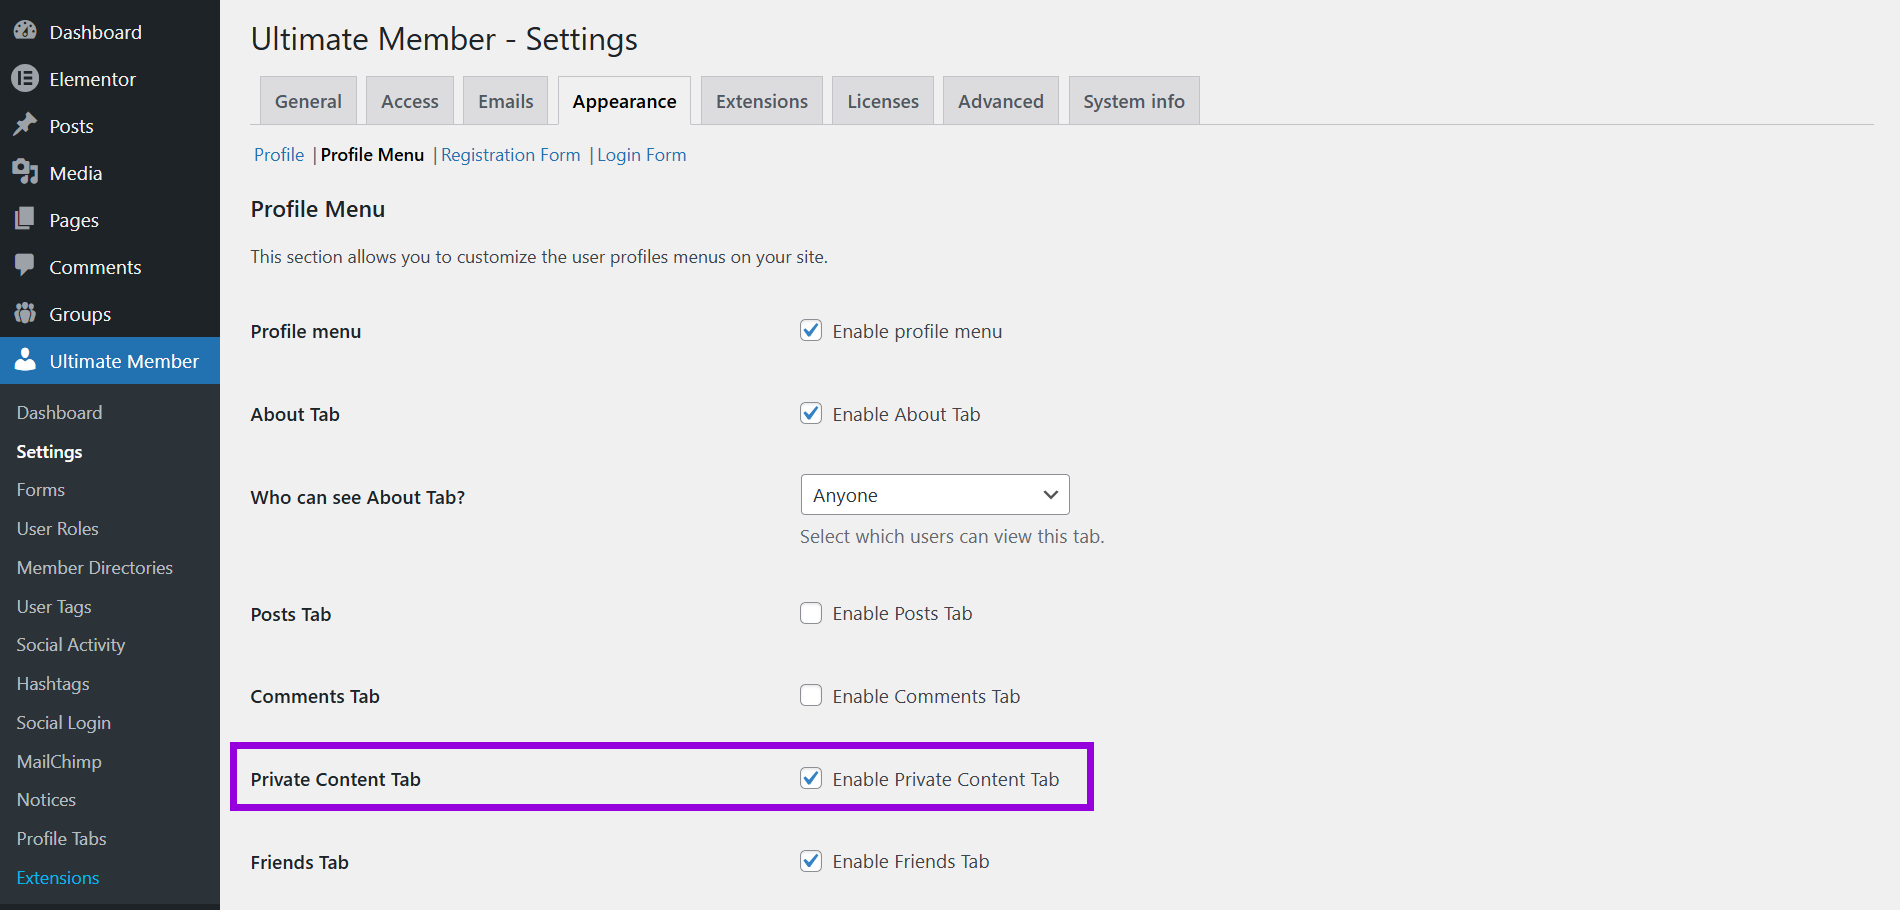Go to the Licenses tab
Viewport: 1900px width, 910px height.
[883, 101]
